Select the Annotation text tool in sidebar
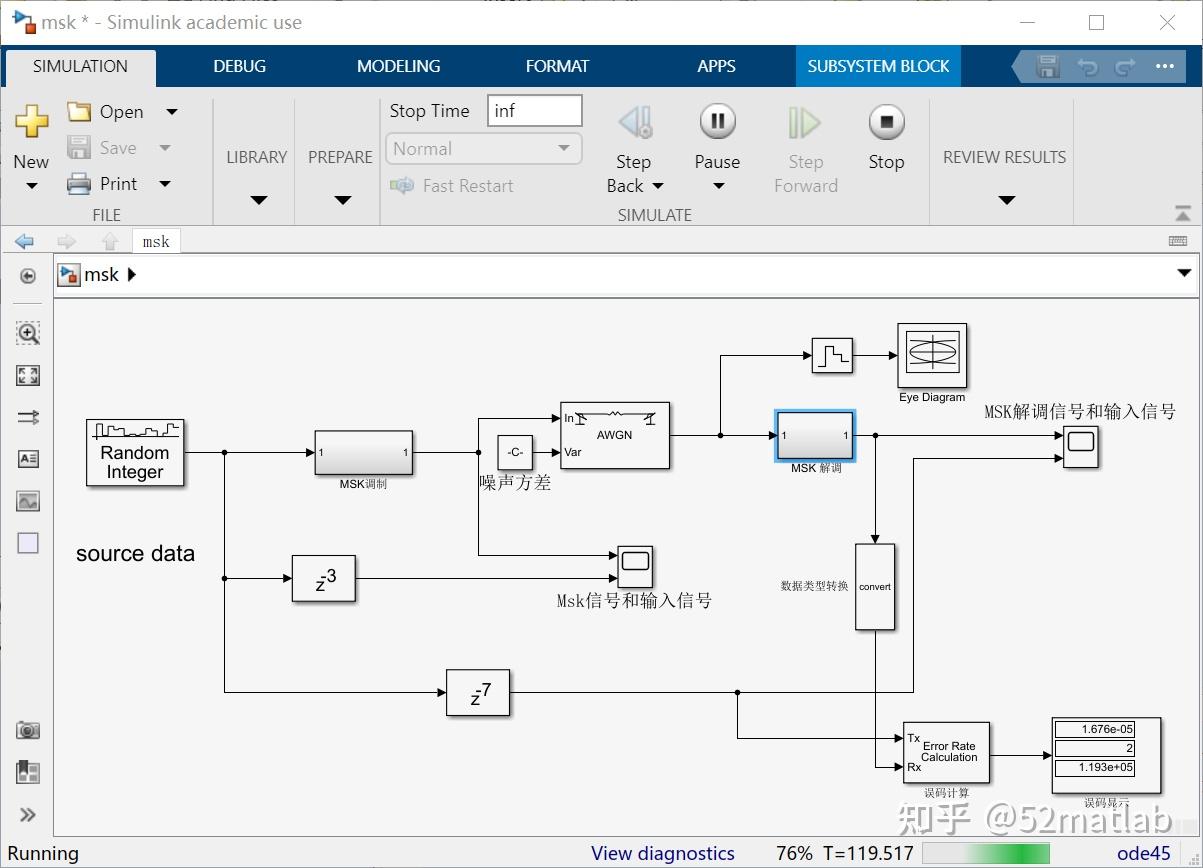Screen dimensions: 1203x868 28,459
